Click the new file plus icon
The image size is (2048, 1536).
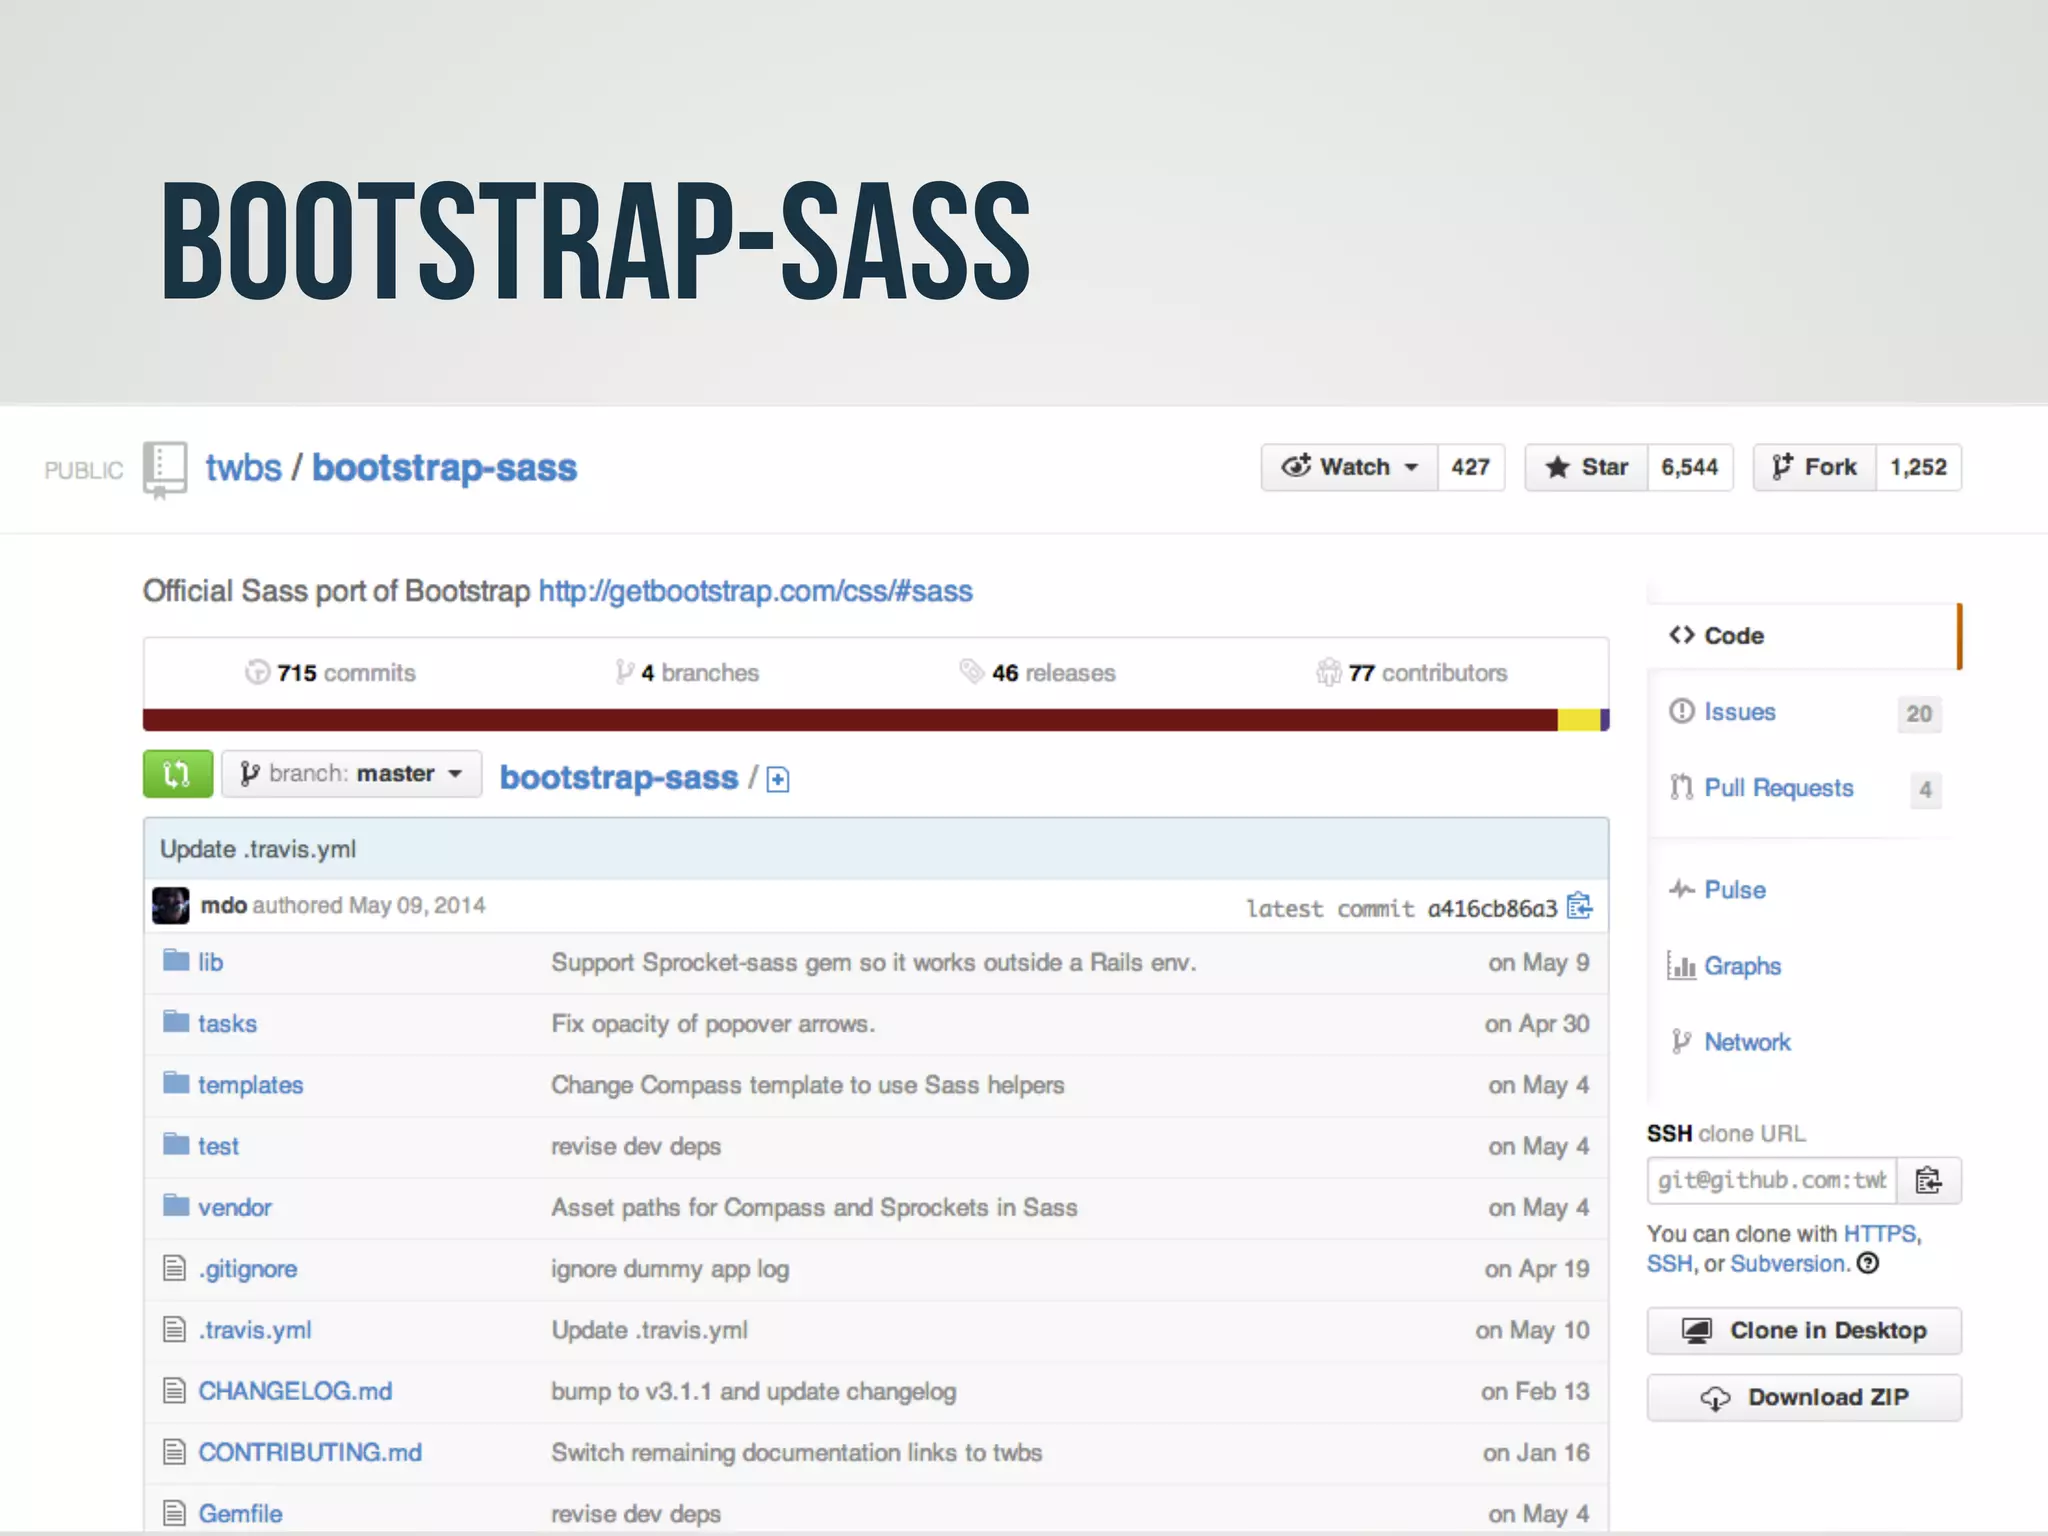[778, 779]
